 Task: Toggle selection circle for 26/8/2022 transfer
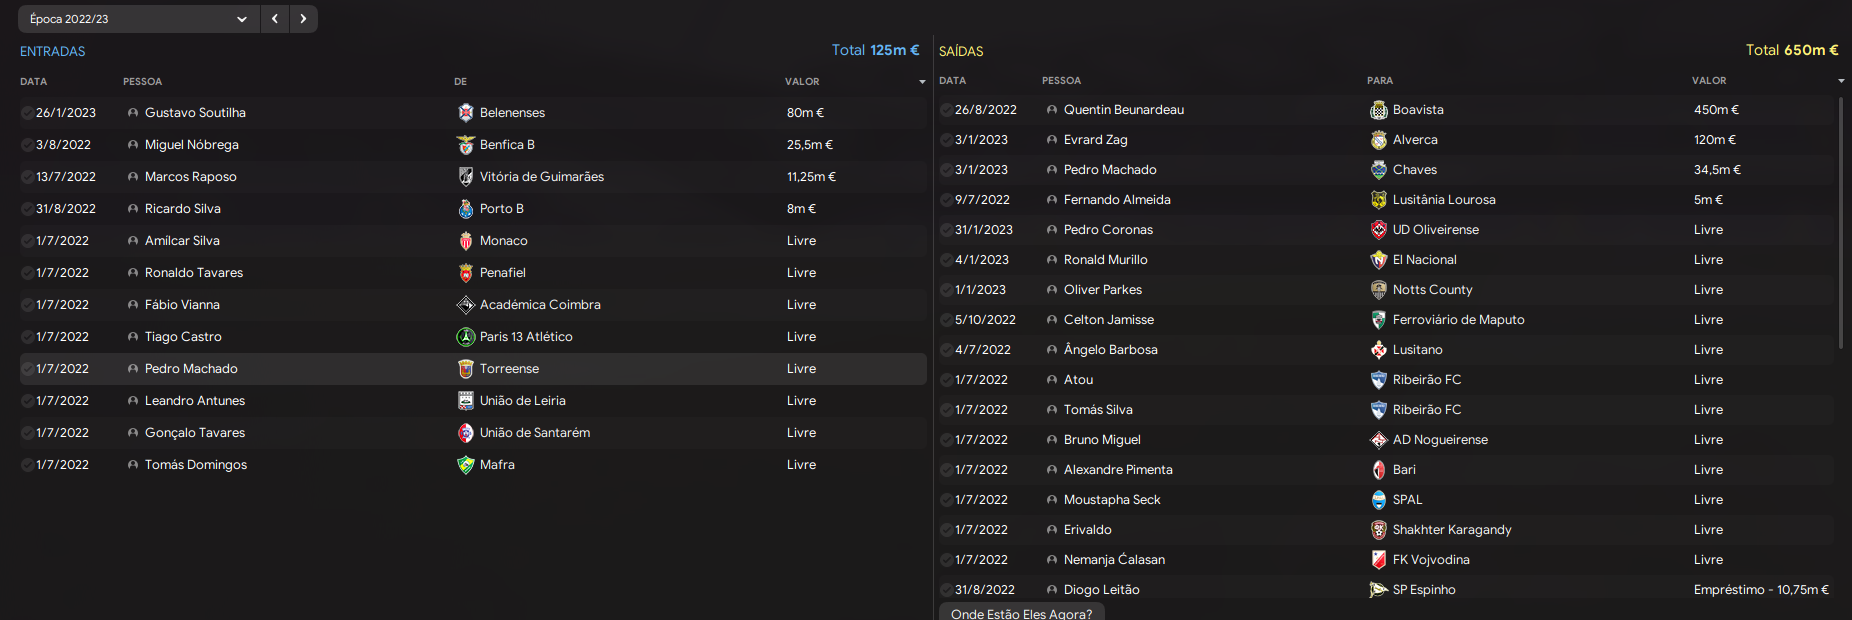click(x=946, y=110)
